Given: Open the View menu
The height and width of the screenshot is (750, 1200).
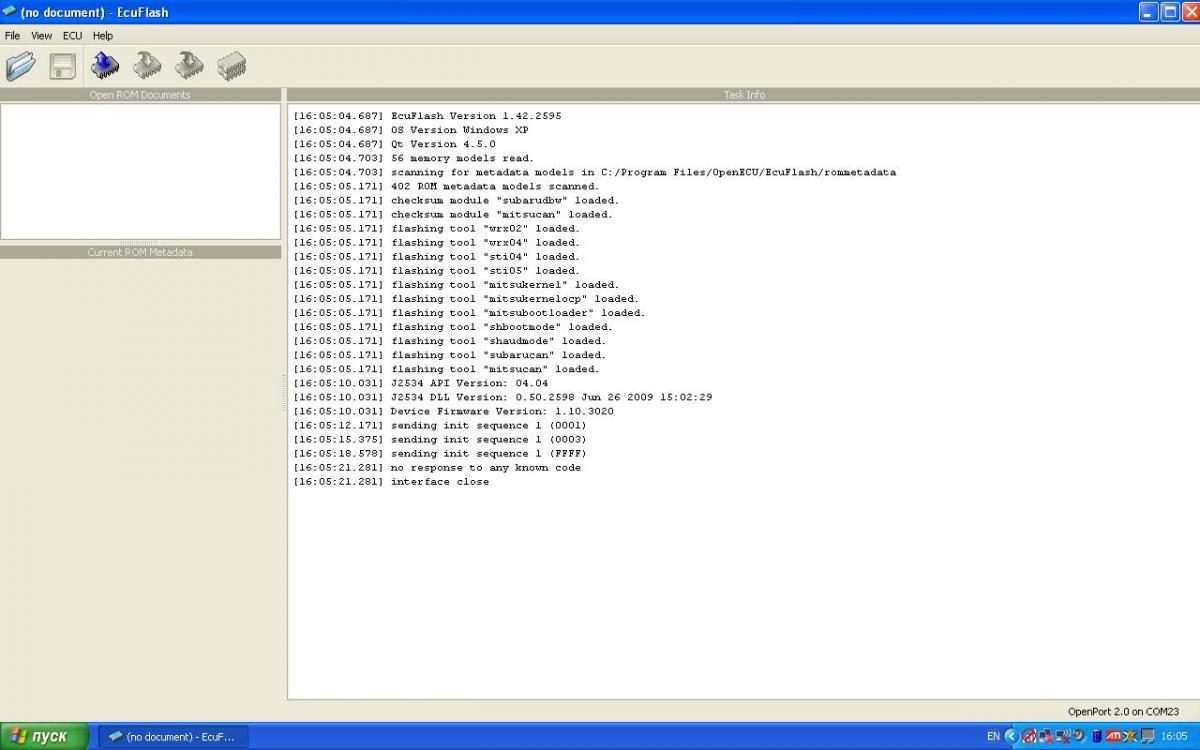Looking at the screenshot, I should pyautogui.click(x=41, y=36).
